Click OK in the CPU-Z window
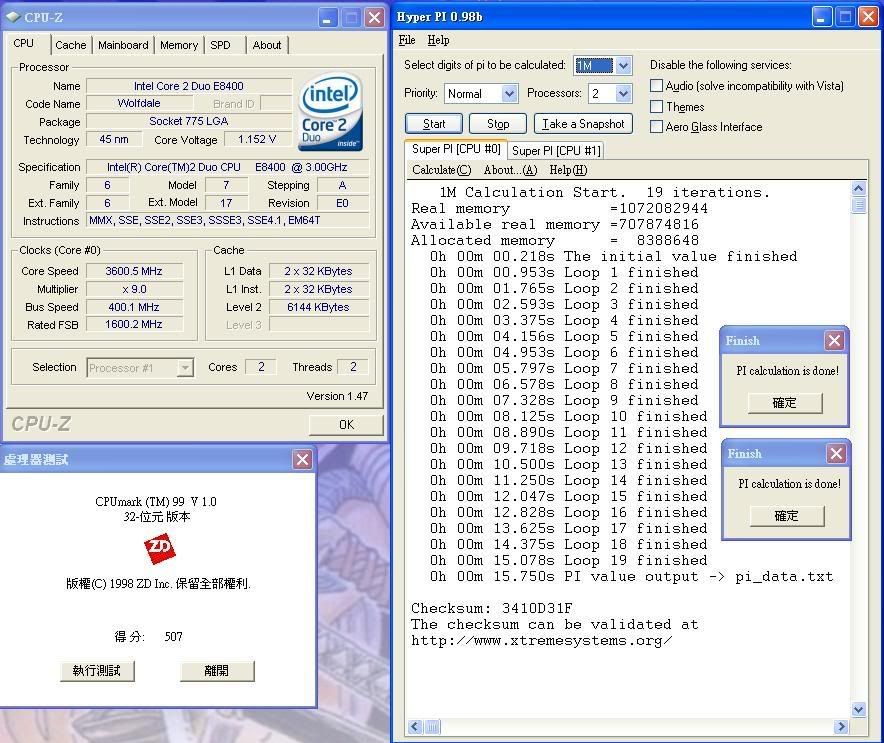 tap(346, 424)
